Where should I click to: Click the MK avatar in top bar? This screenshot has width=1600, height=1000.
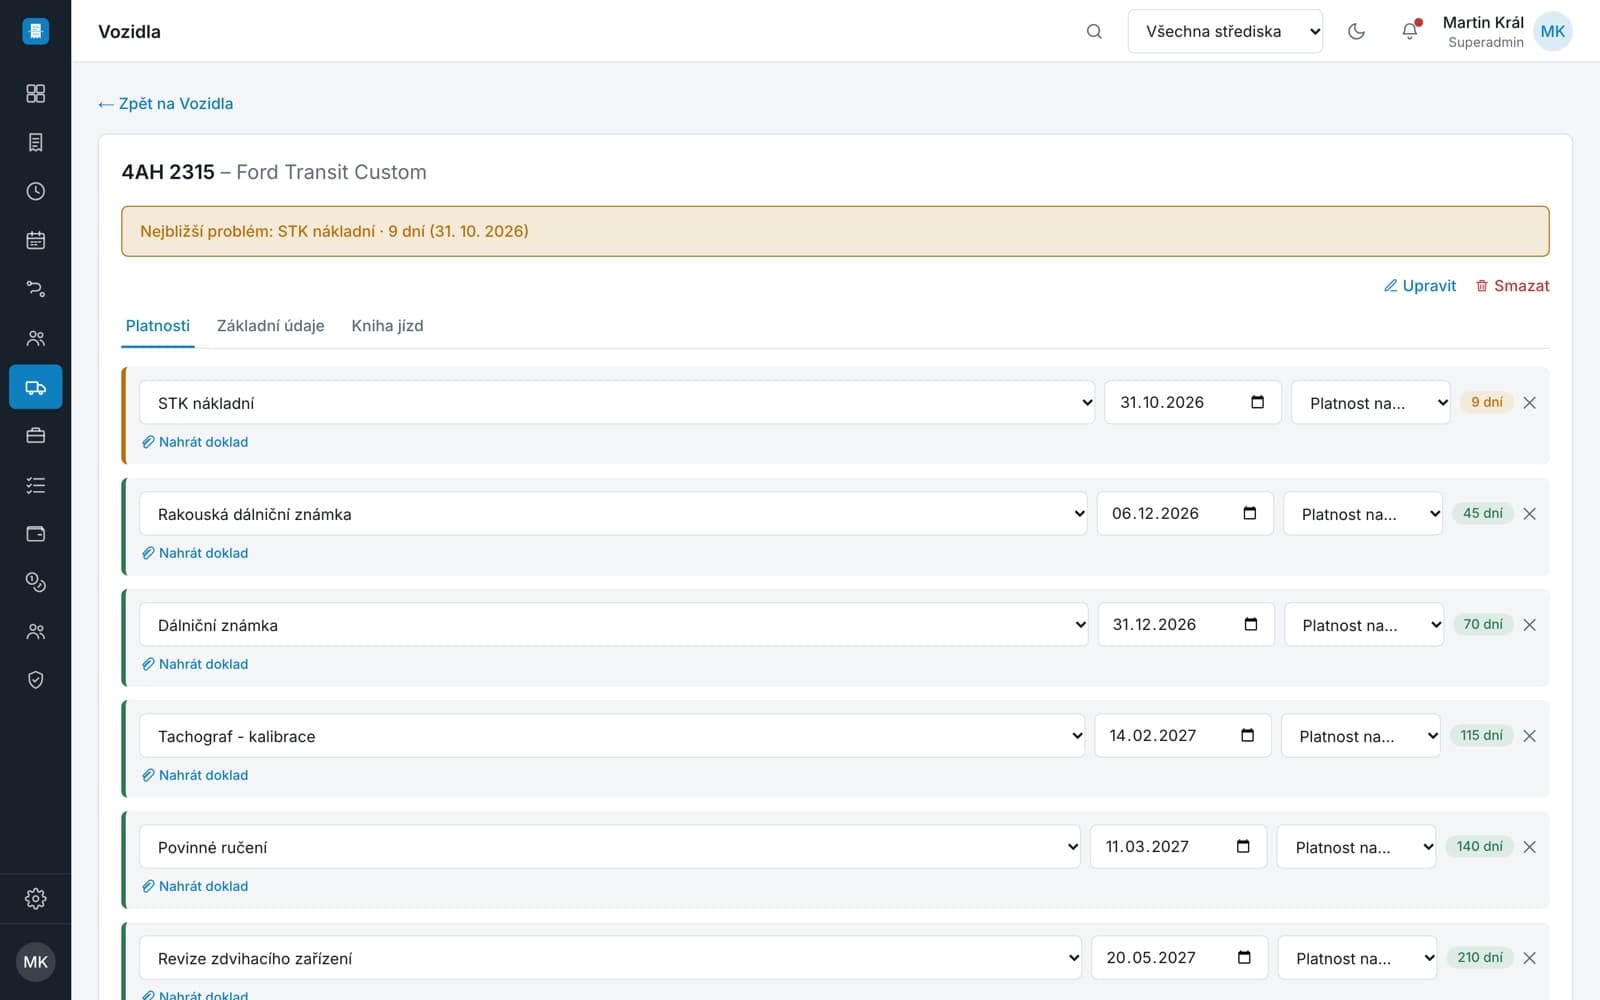pyautogui.click(x=1552, y=31)
